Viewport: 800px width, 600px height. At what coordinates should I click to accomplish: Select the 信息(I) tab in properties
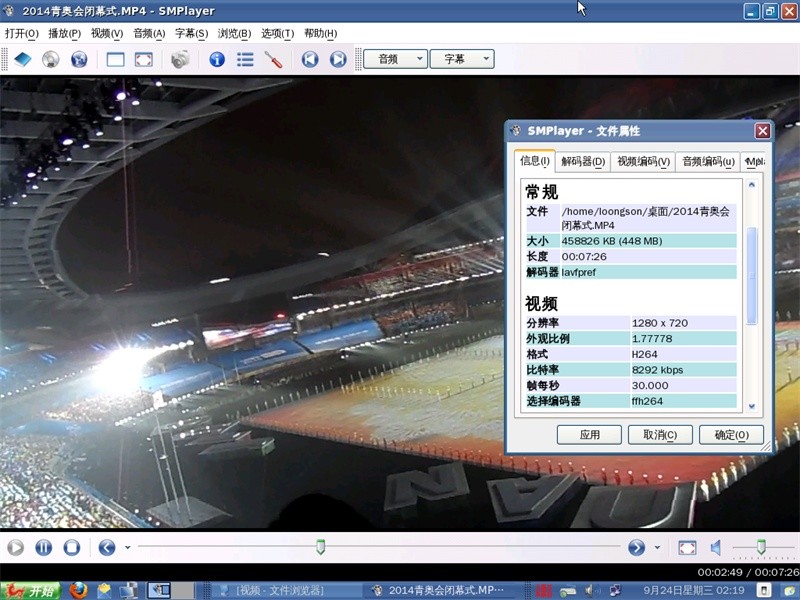[x=535, y=161]
